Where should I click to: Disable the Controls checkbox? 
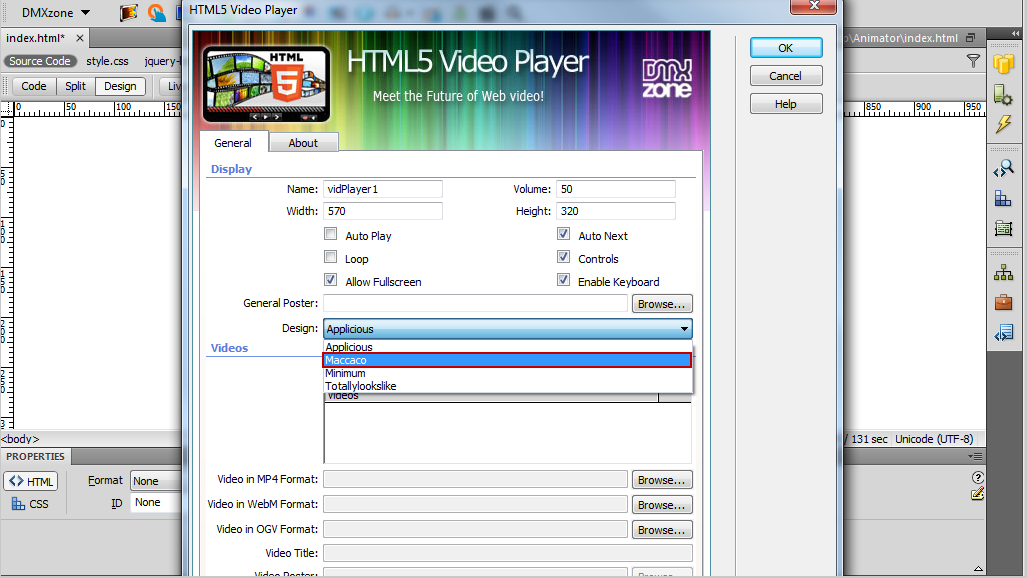click(x=563, y=257)
